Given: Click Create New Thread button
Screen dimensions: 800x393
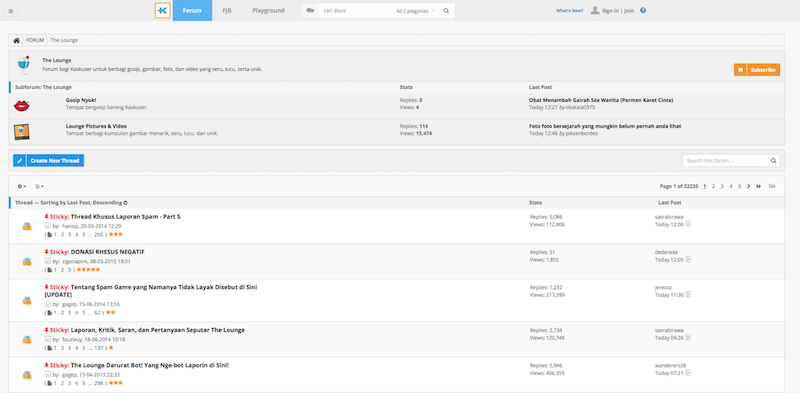Looking at the screenshot, I should pos(55,160).
